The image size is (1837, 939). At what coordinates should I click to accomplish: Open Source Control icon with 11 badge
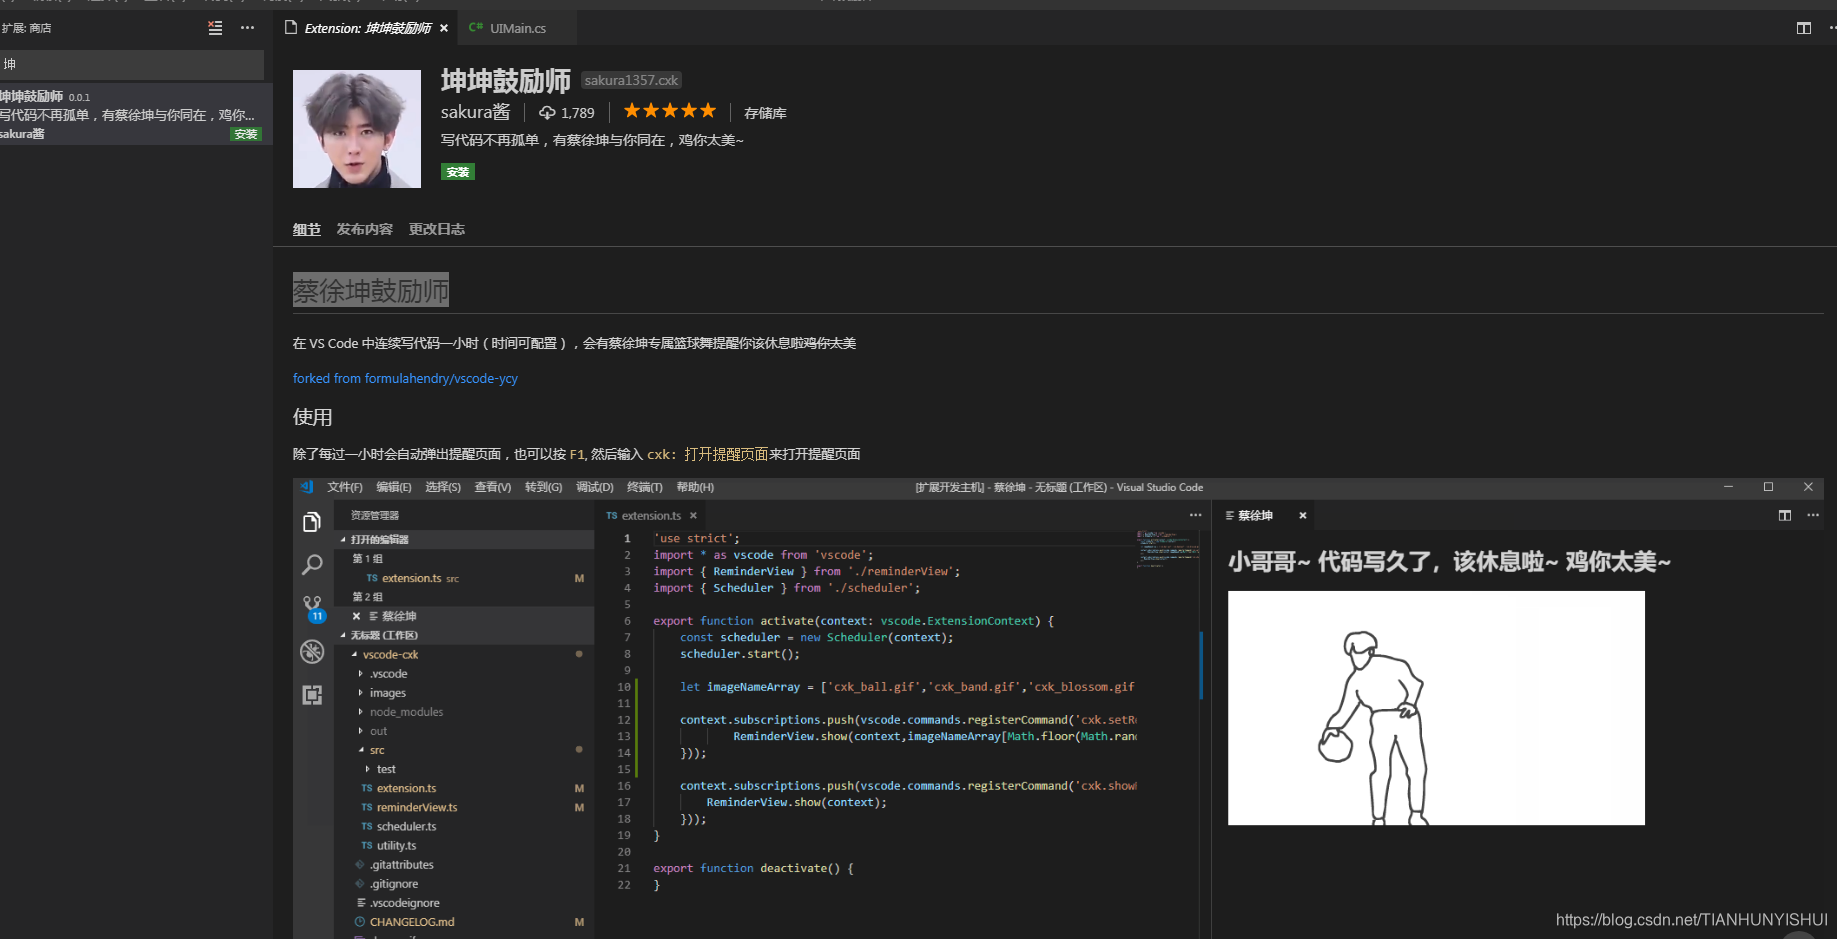313,608
